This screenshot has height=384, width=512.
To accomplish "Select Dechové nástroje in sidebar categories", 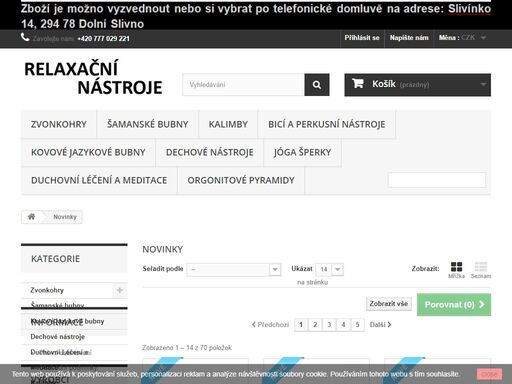I will pyautogui.click(x=57, y=337).
